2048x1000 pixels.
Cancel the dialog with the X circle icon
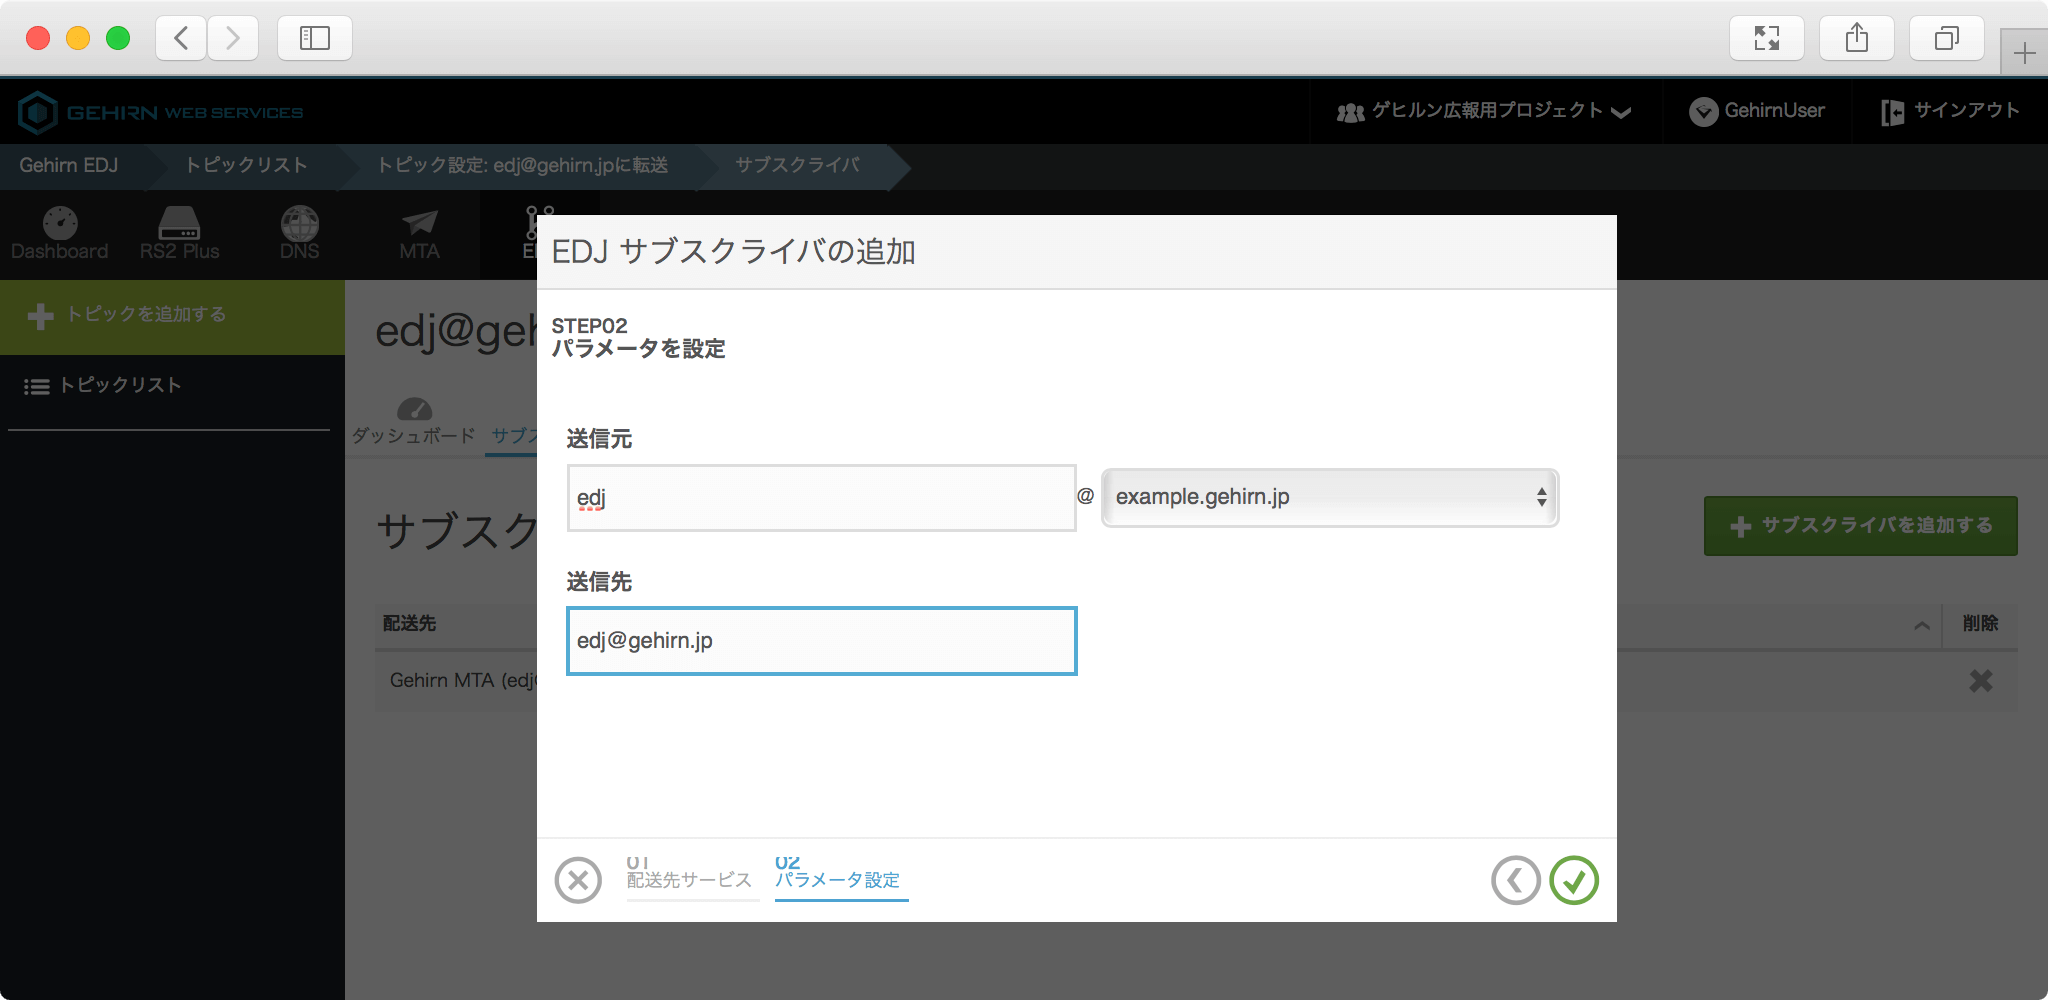coord(578,881)
